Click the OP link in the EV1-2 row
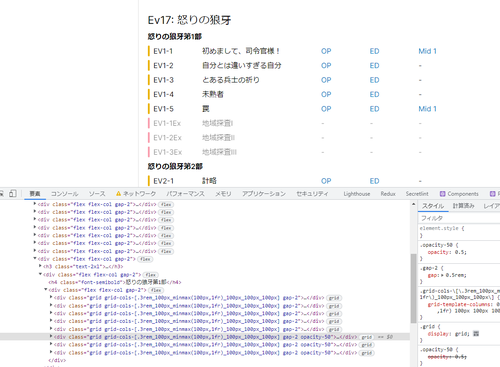 pyautogui.click(x=326, y=66)
